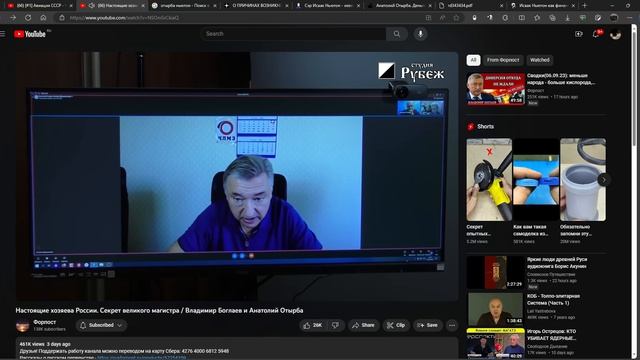This screenshot has height=360, width=640.
Task: Select the All filter chip
Action: point(473,60)
